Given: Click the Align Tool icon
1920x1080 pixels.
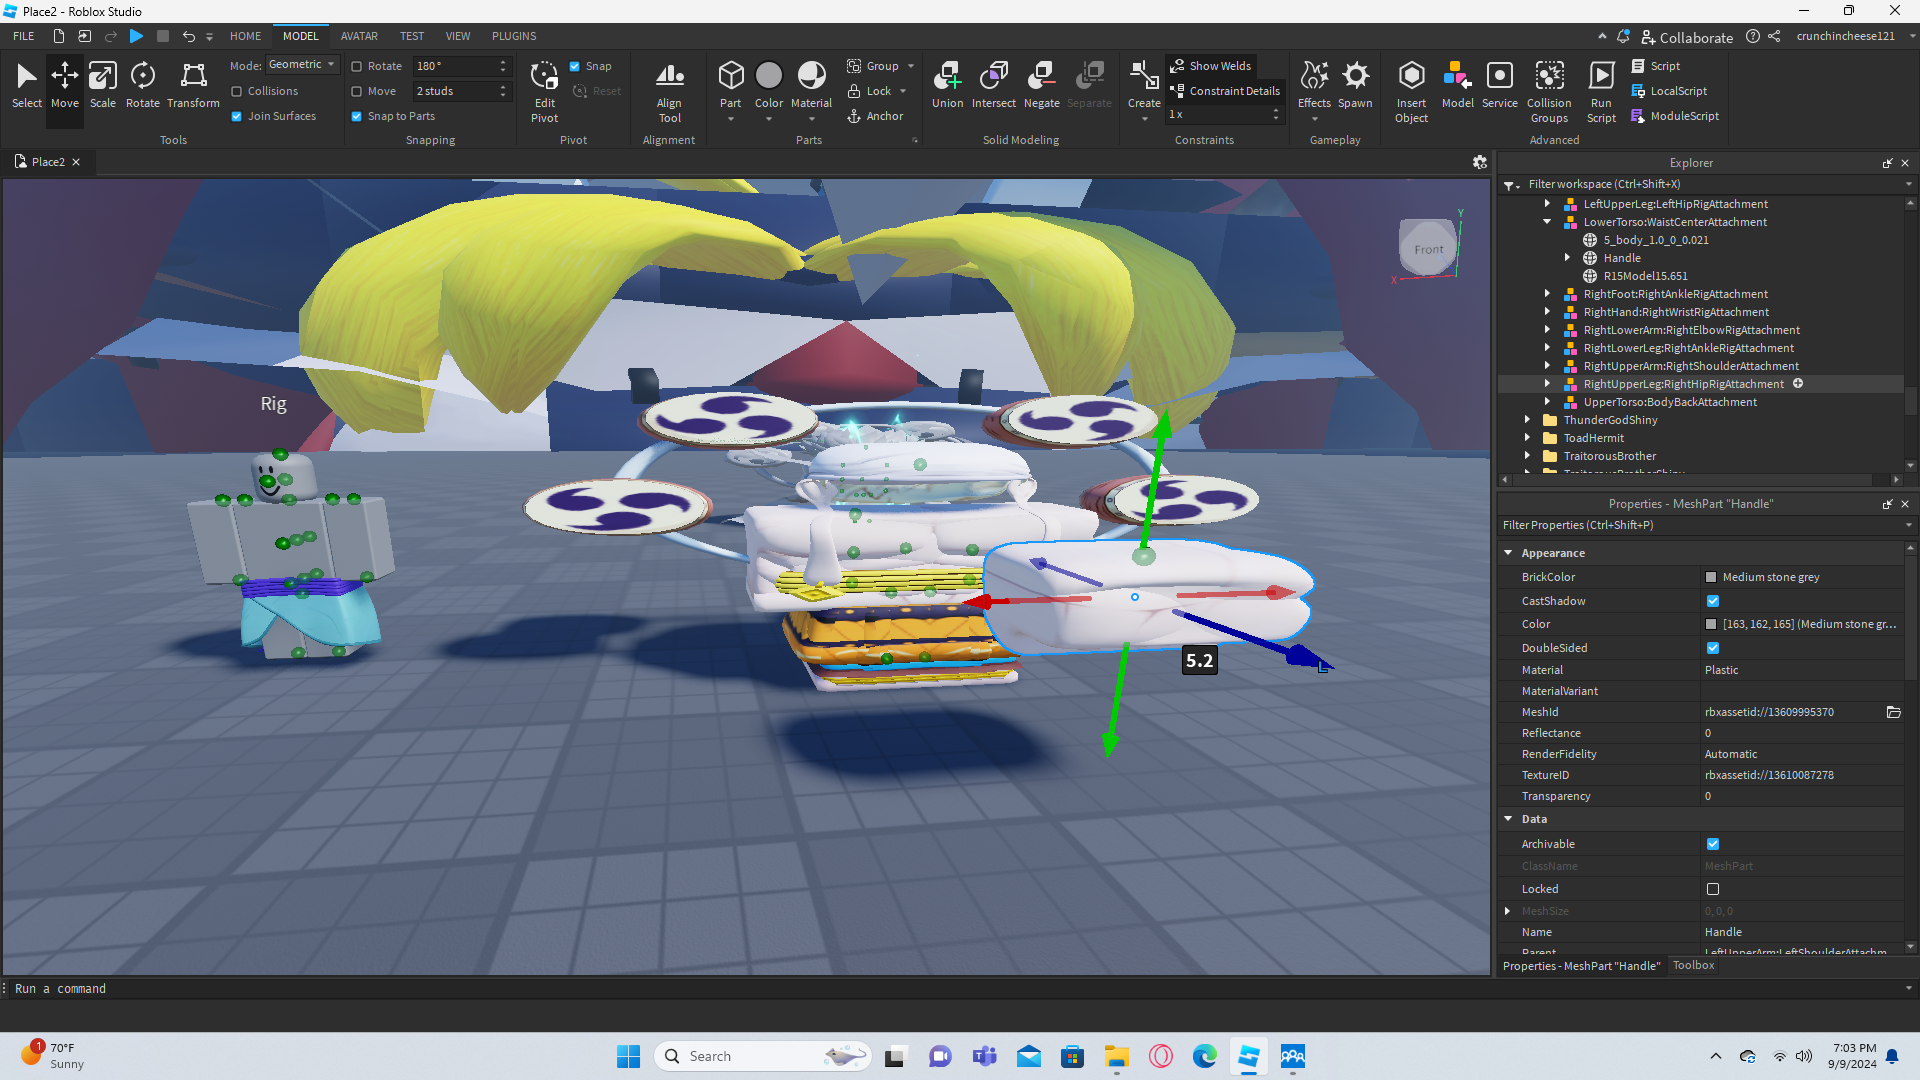Looking at the screenshot, I should 669,90.
